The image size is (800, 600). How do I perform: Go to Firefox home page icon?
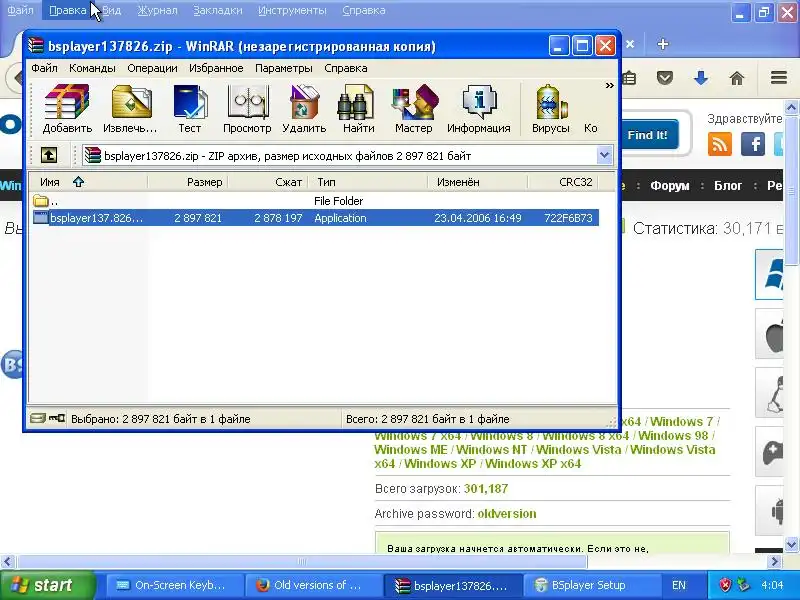(x=737, y=78)
